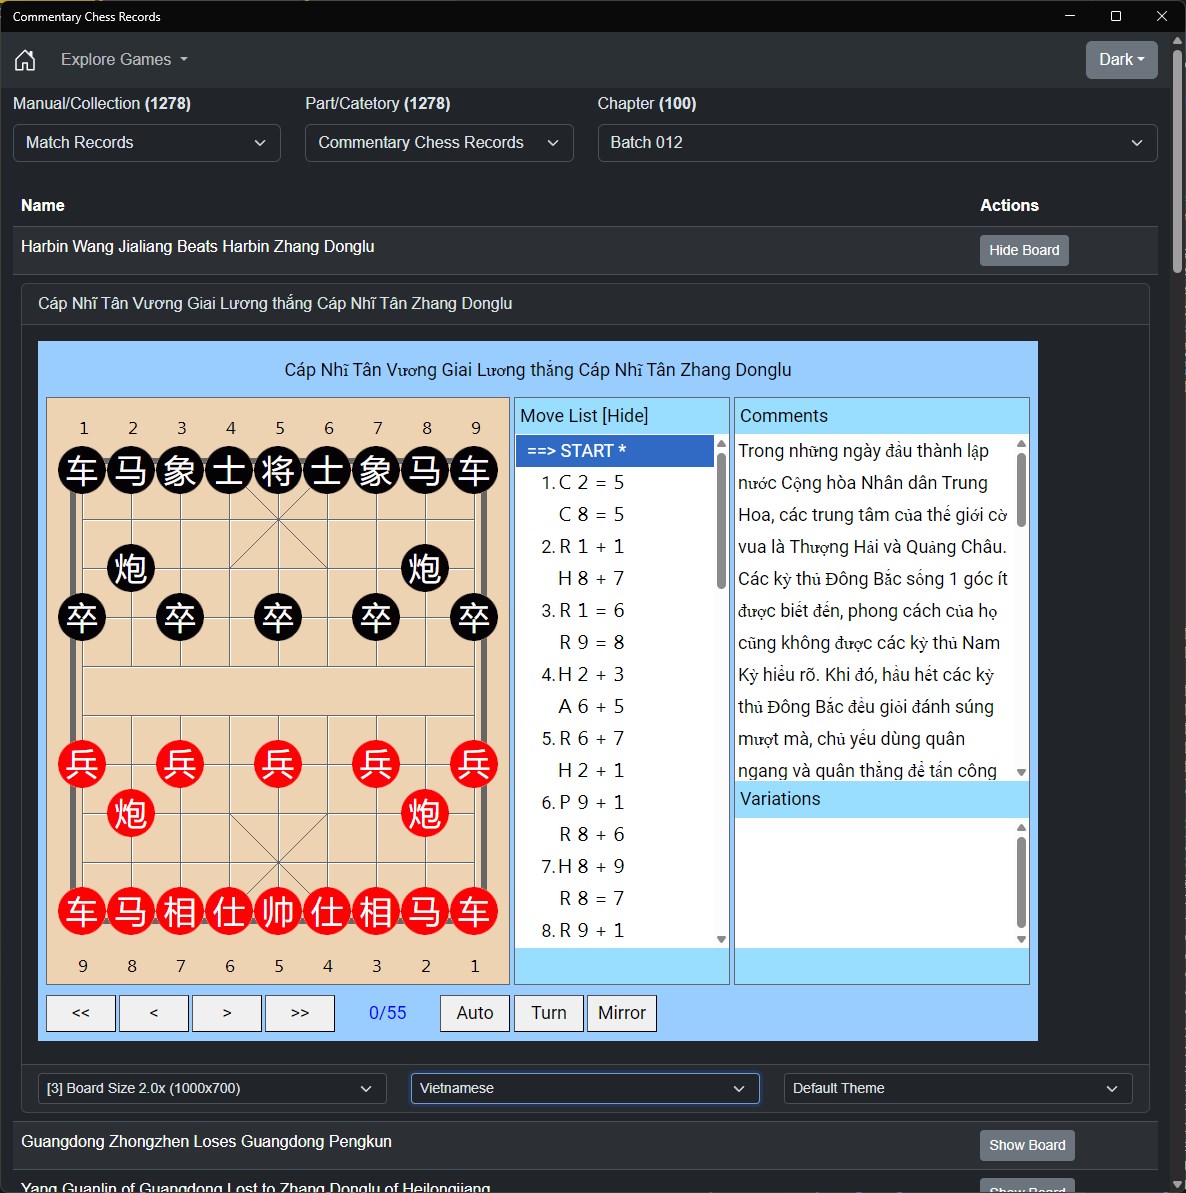Select move 8. R 9 + 1
The height and width of the screenshot is (1193, 1186).
[615, 930]
